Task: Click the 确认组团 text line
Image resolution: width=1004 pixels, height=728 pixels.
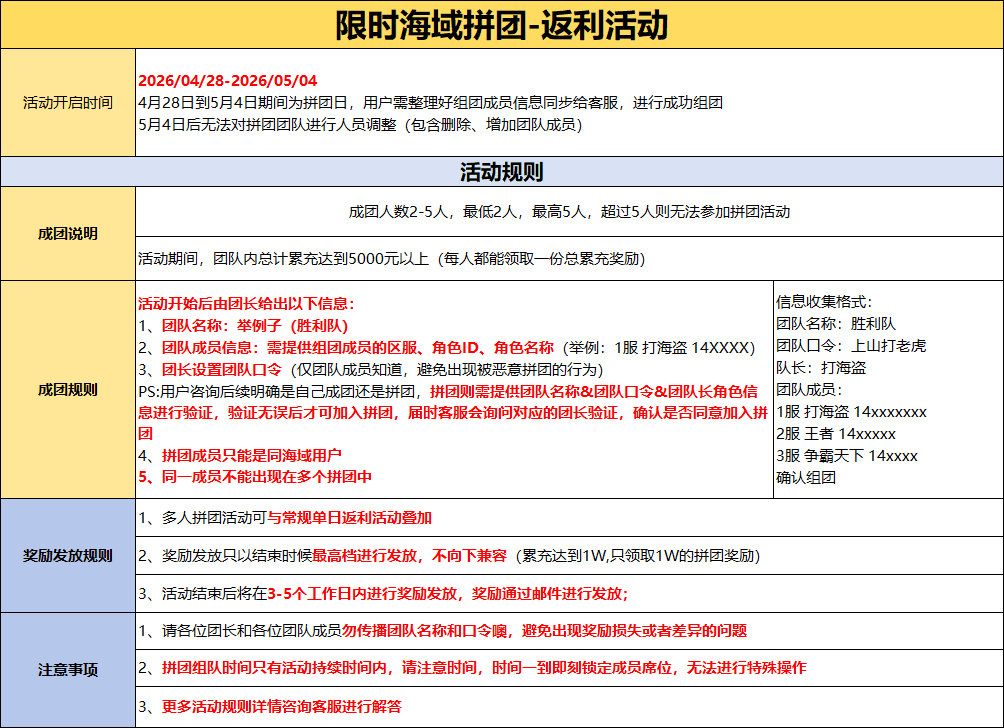Action: pos(806,477)
